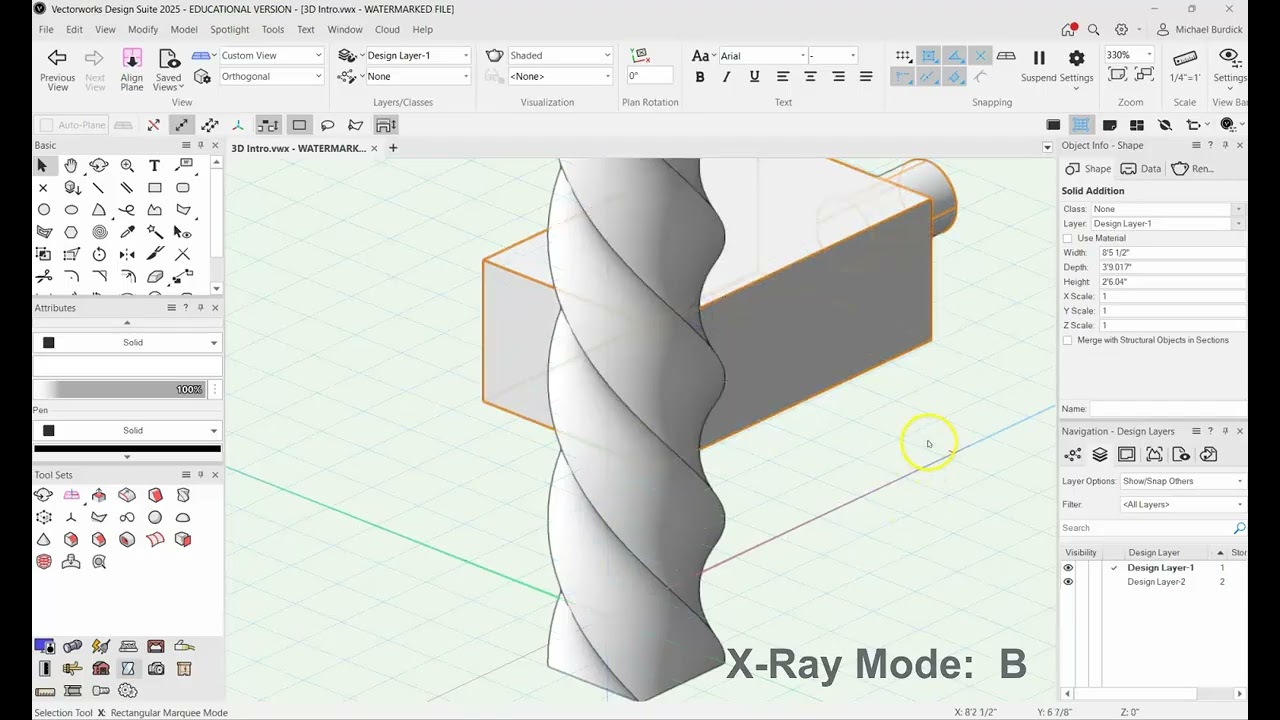Toggle Snap to Intersection

981,56
